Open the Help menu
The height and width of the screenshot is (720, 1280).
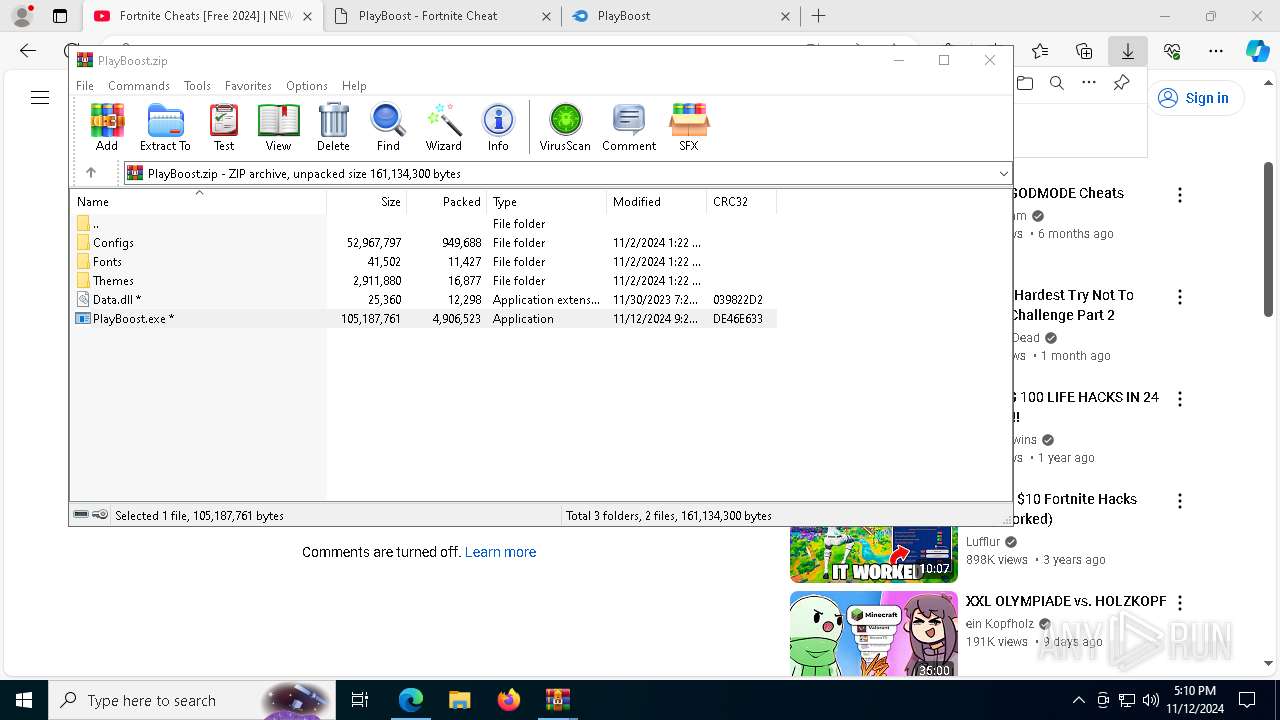(354, 86)
